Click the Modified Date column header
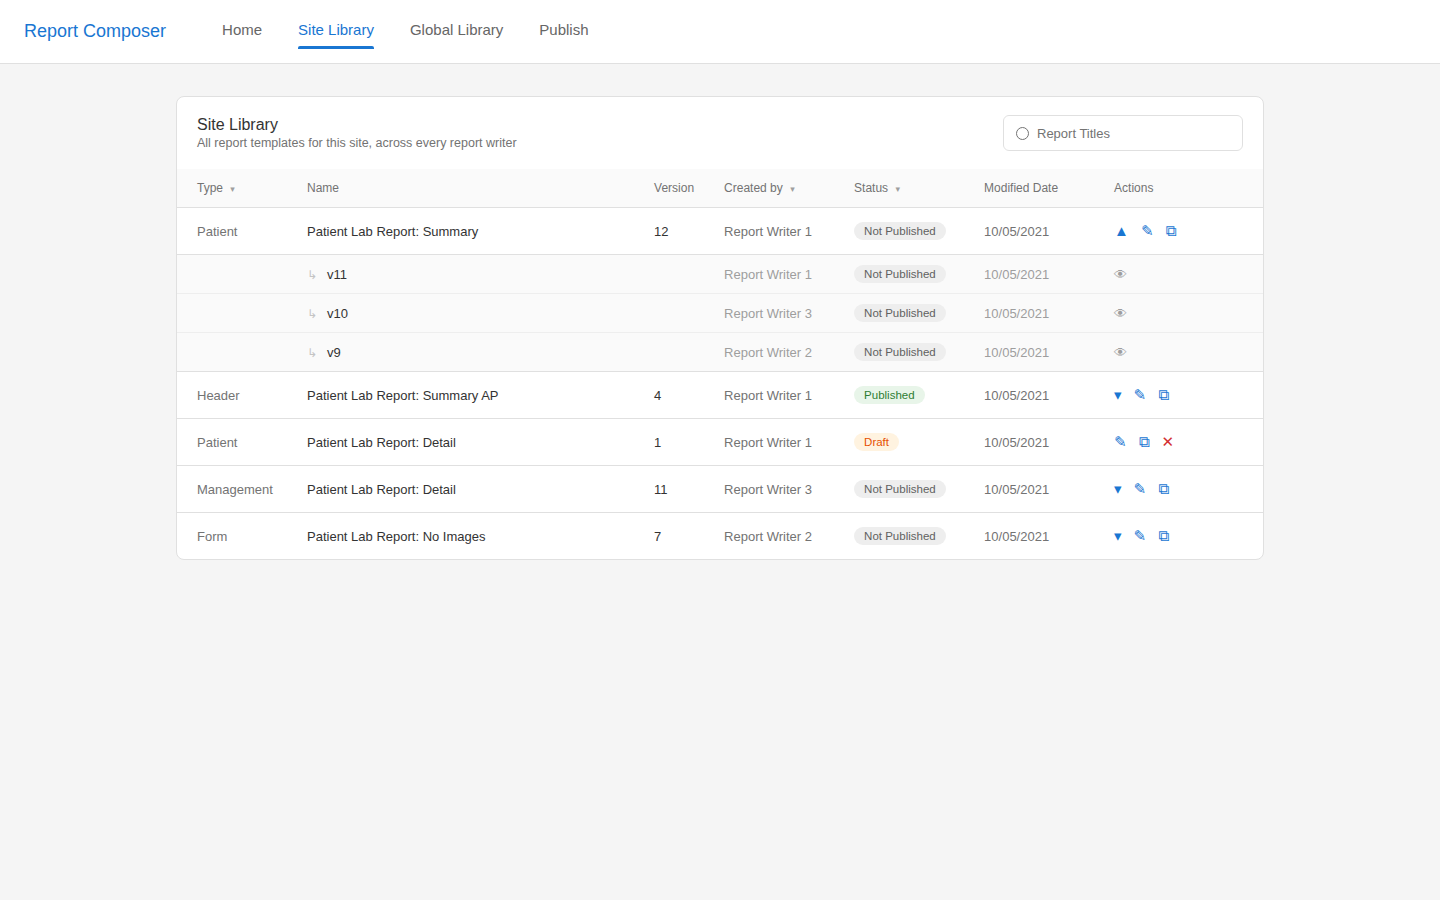Screen dimensions: 1440x900 (1021, 188)
